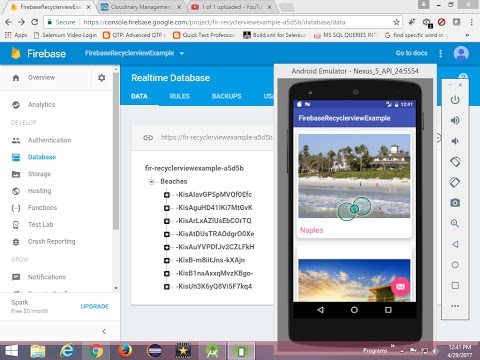This screenshot has height=360, width=480.
Task: Open Firebase project settings gear icon
Action: (x=102, y=78)
